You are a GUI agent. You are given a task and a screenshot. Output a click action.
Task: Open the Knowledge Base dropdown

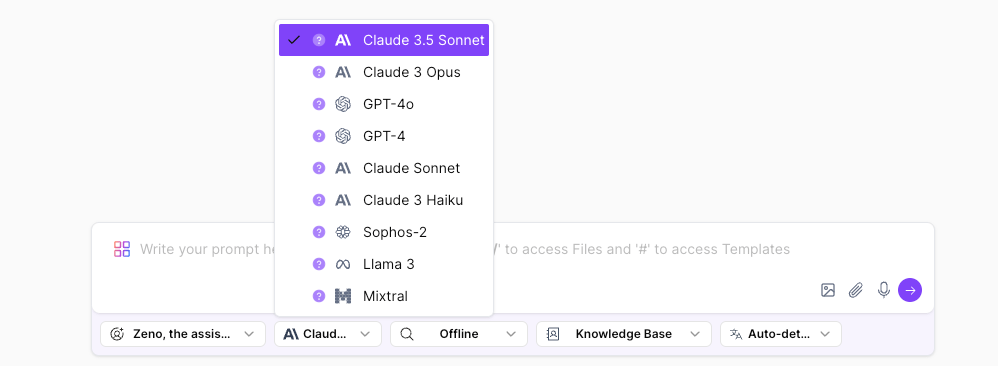pos(624,334)
